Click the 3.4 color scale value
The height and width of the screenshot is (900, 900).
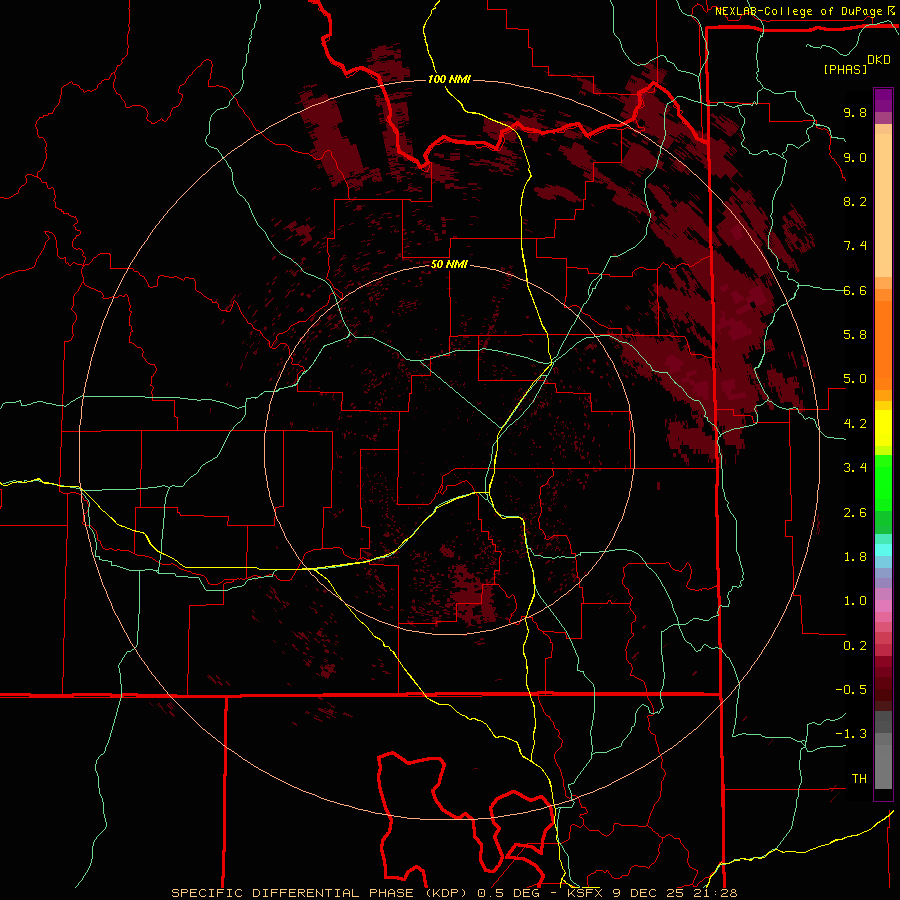coord(855,468)
